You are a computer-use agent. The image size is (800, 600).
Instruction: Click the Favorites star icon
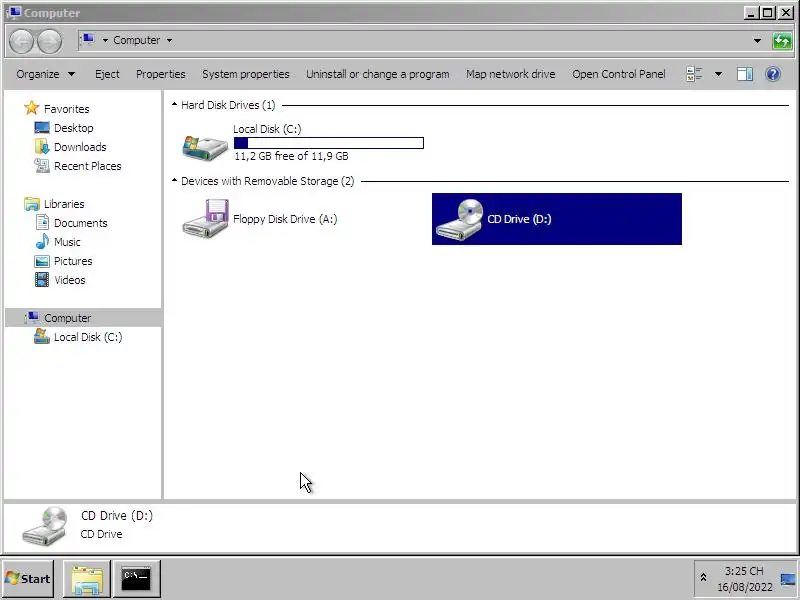click(x=32, y=108)
